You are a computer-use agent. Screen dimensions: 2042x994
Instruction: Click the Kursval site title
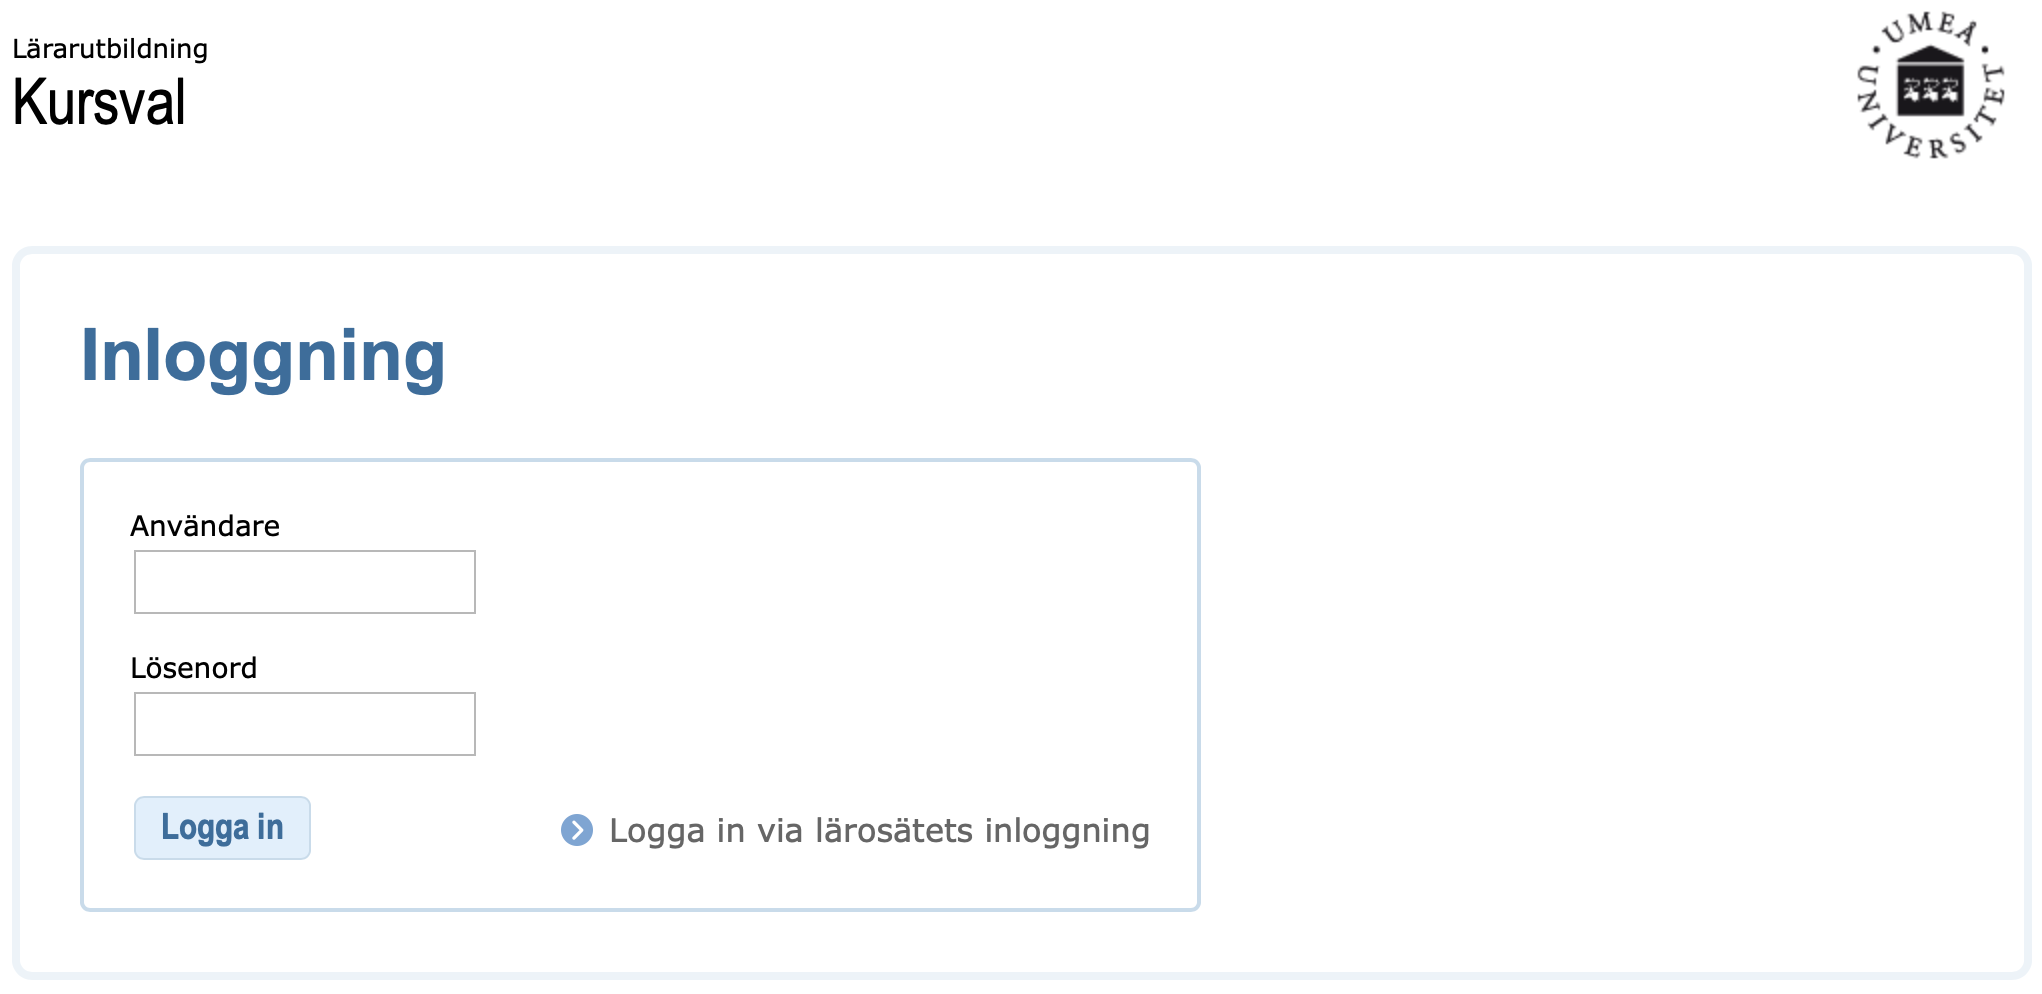(99, 103)
